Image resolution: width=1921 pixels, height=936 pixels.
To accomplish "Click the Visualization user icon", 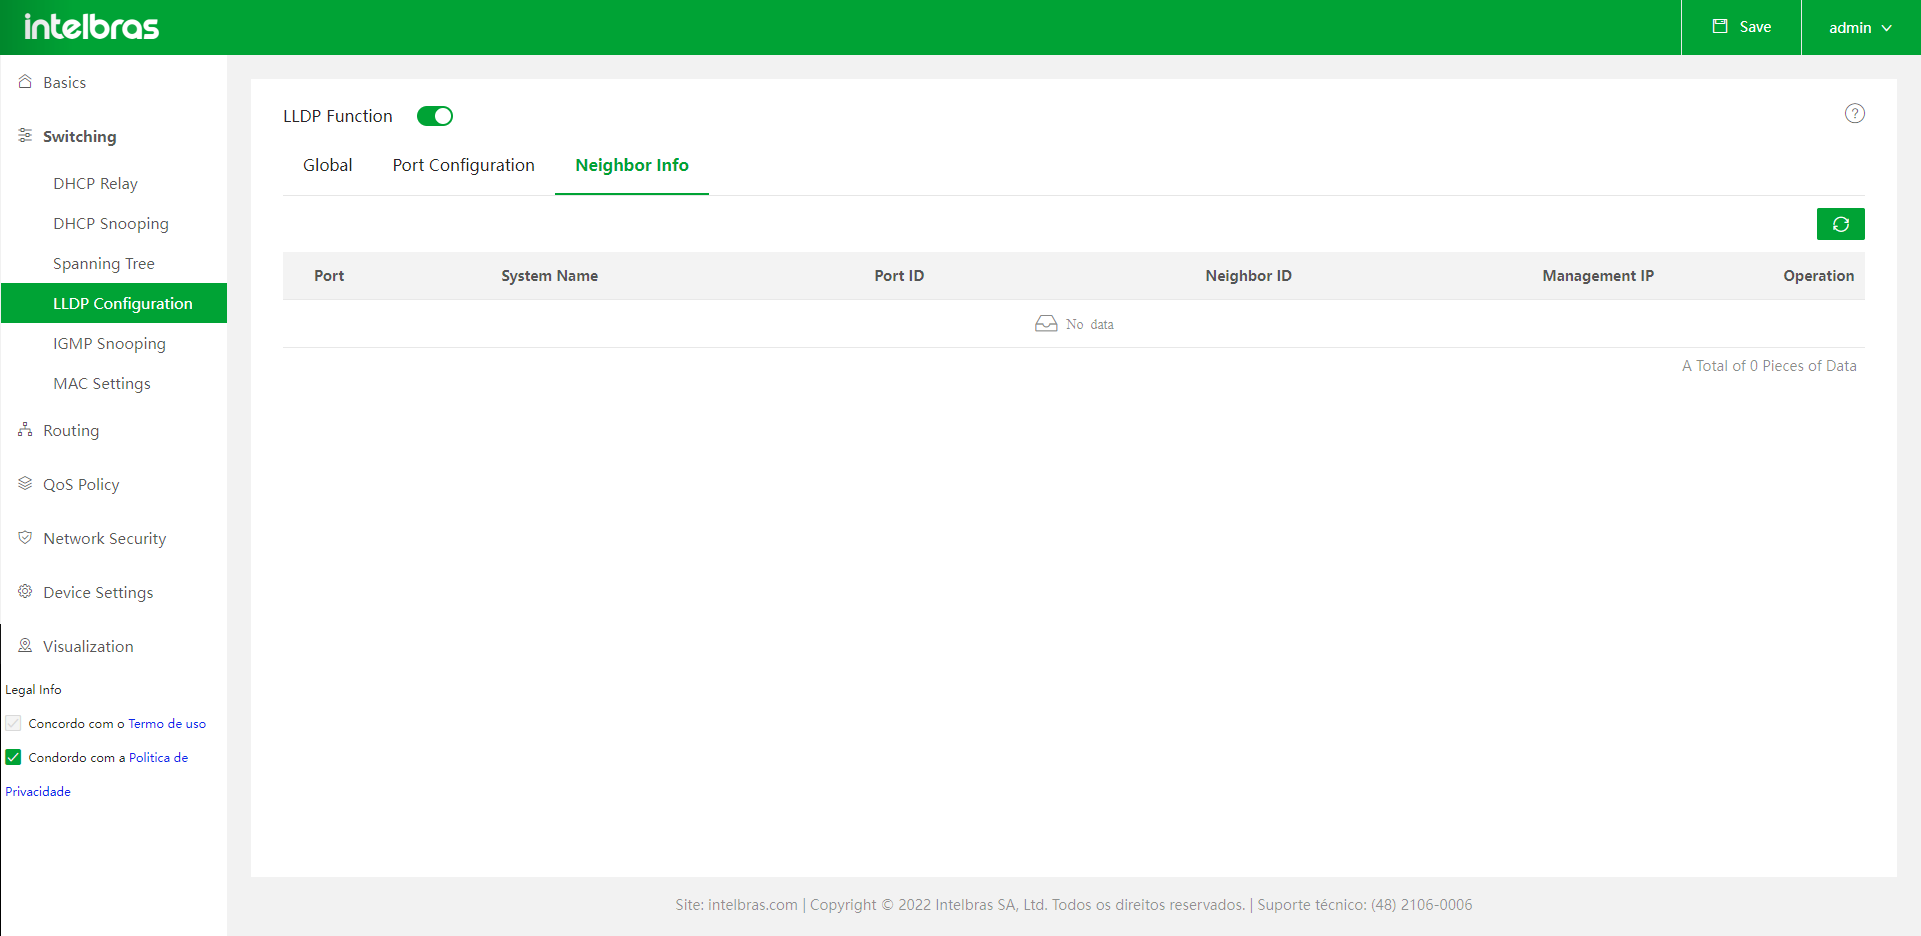I will click(25, 646).
